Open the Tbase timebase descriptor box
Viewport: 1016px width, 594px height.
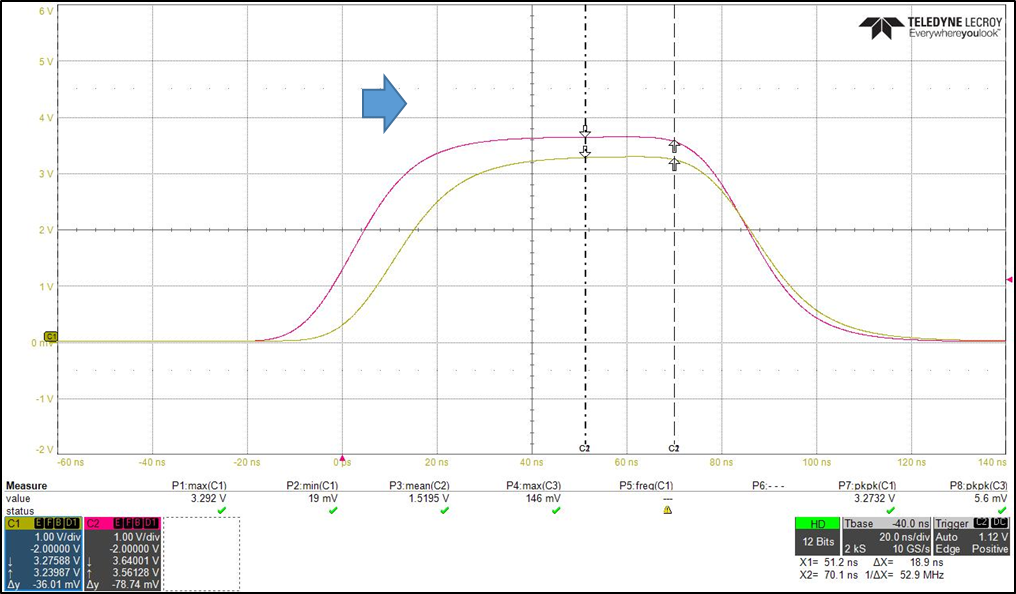tap(886, 536)
